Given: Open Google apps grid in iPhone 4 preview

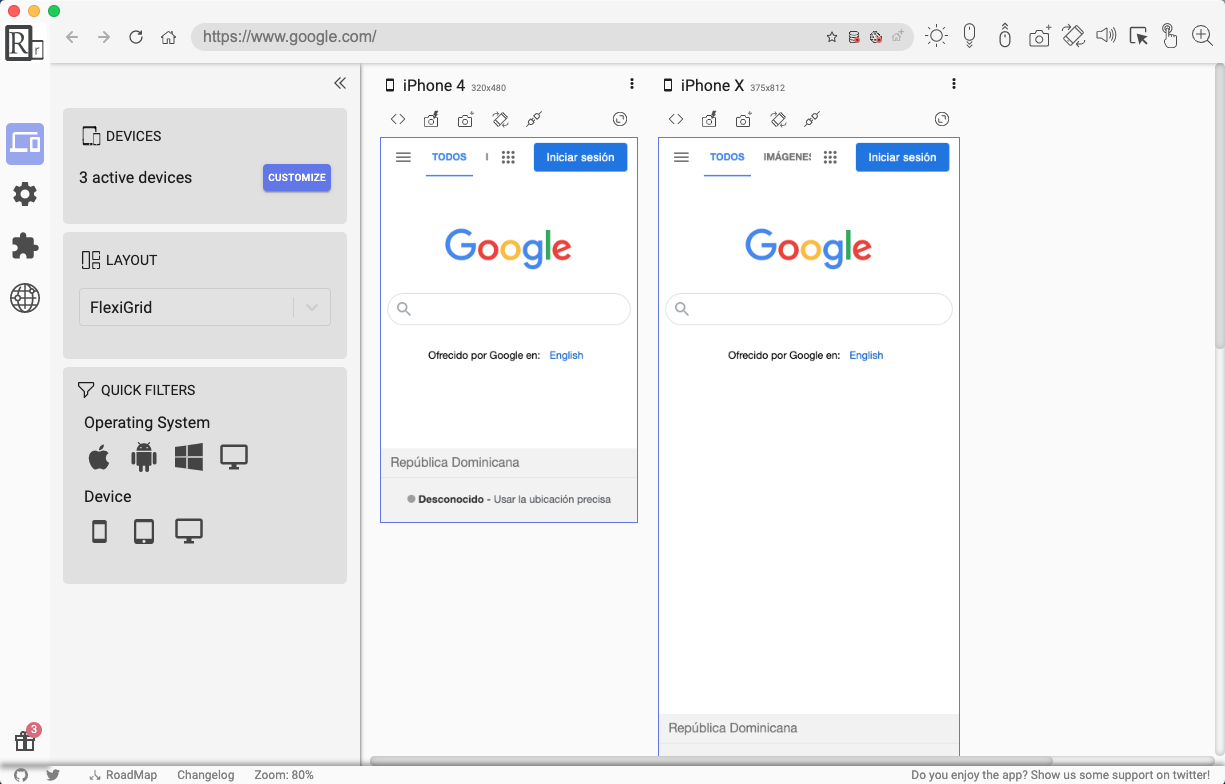Looking at the screenshot, I should (x=508, y=157).
